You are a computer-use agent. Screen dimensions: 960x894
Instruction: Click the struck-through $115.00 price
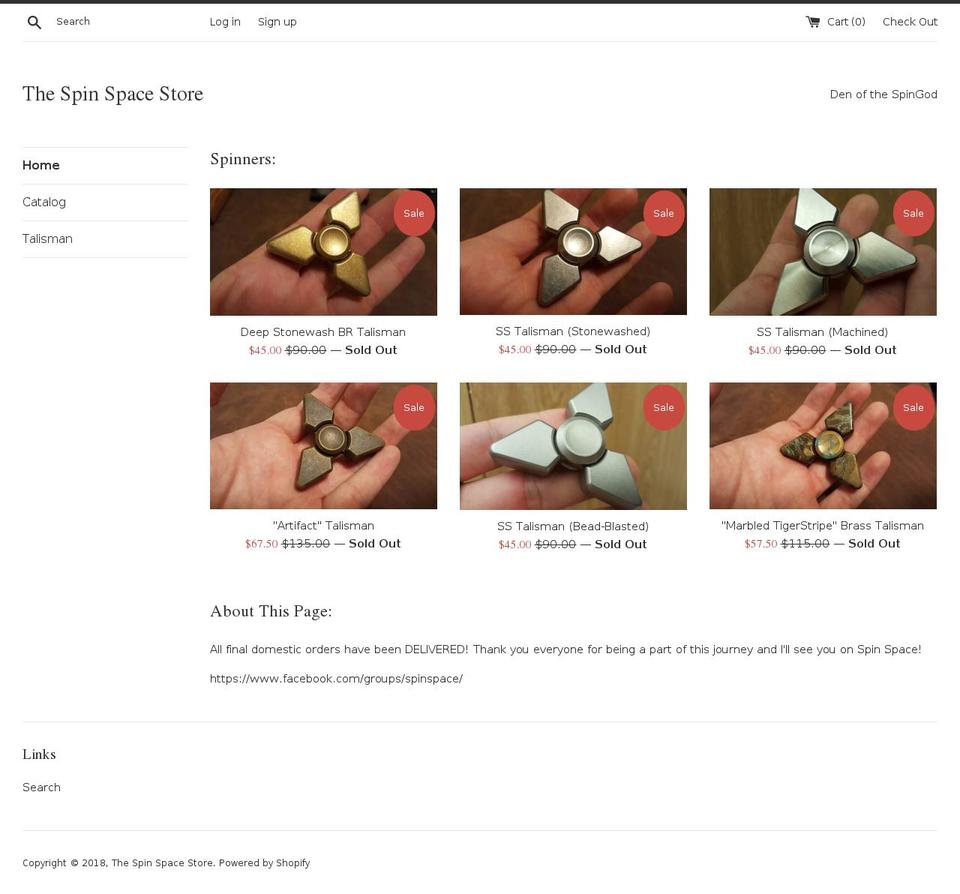[805, 544]
